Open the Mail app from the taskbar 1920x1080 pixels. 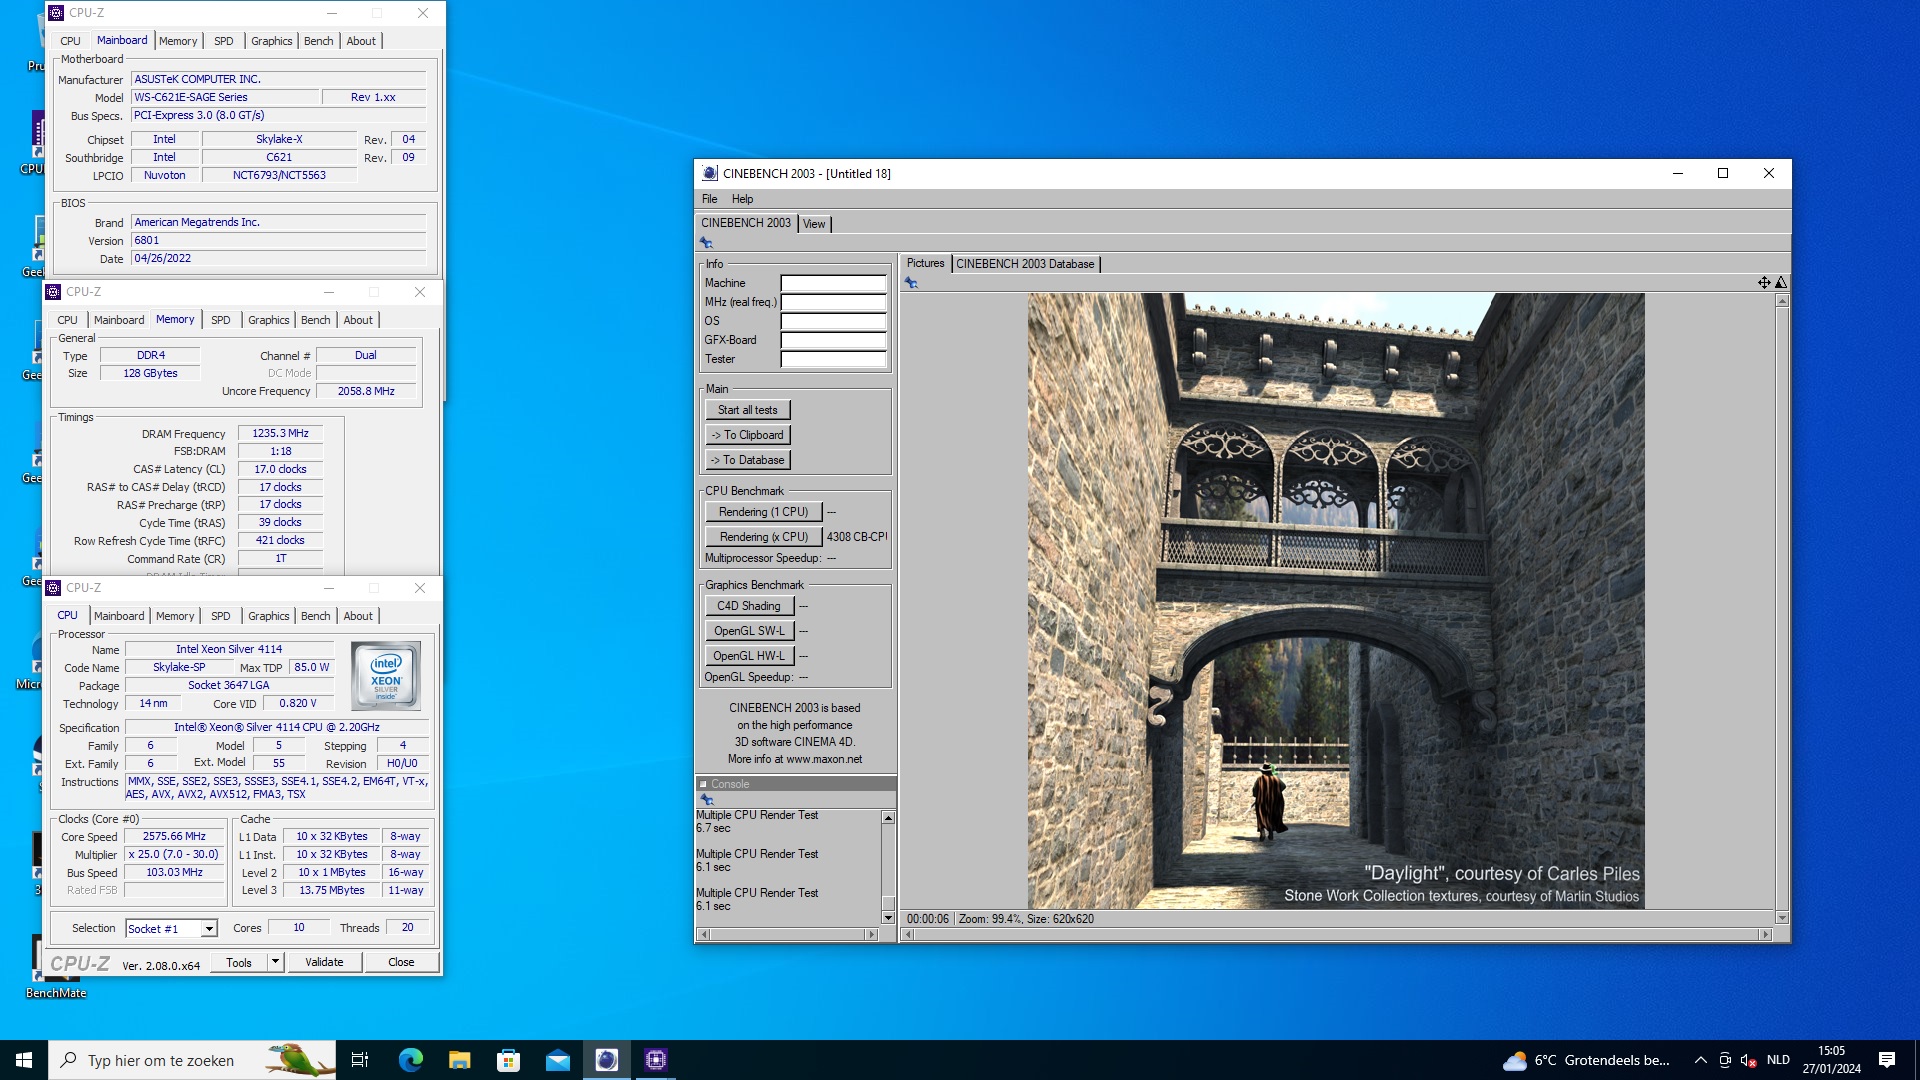557,1060
